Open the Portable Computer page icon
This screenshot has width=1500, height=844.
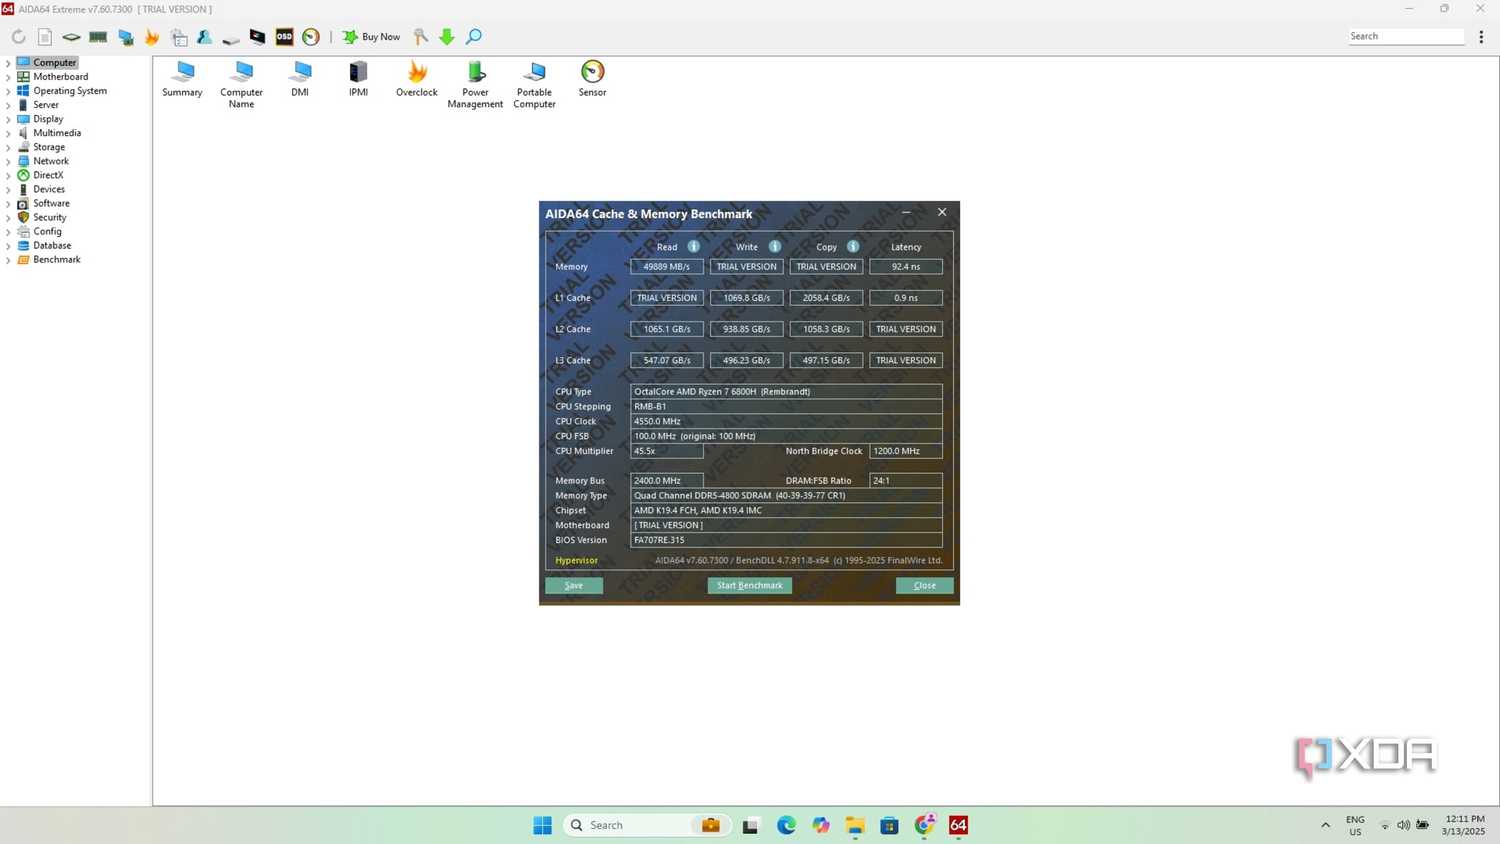click(x=534, y=85)
